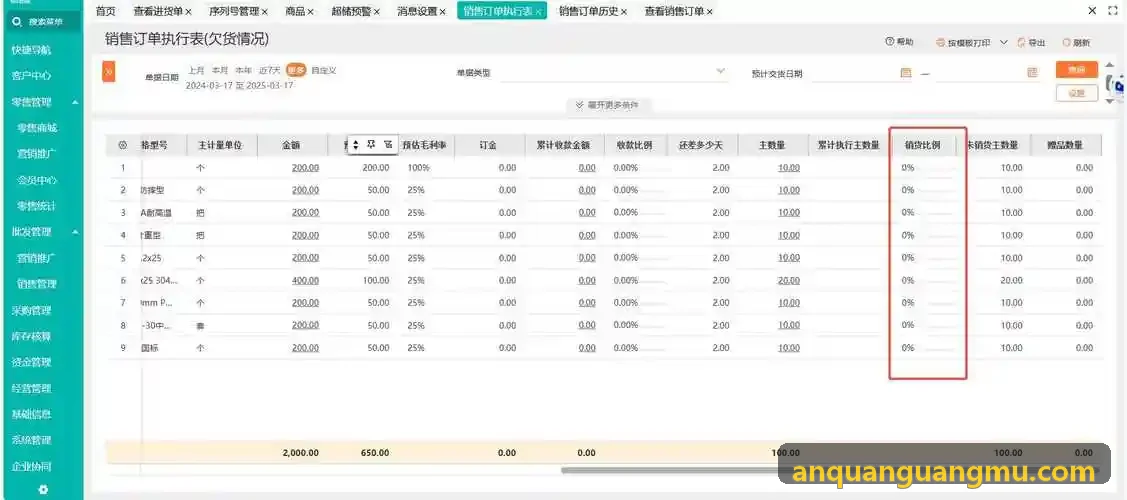
Task: Open the table column settings gear icon
Action: coord(122,145)
